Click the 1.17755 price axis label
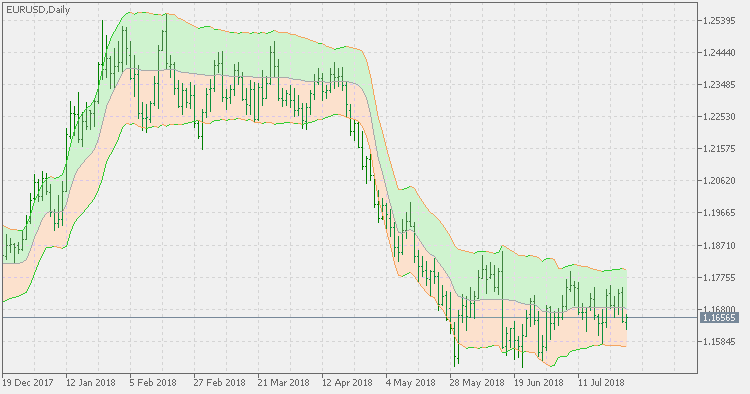 pos(719,277)
